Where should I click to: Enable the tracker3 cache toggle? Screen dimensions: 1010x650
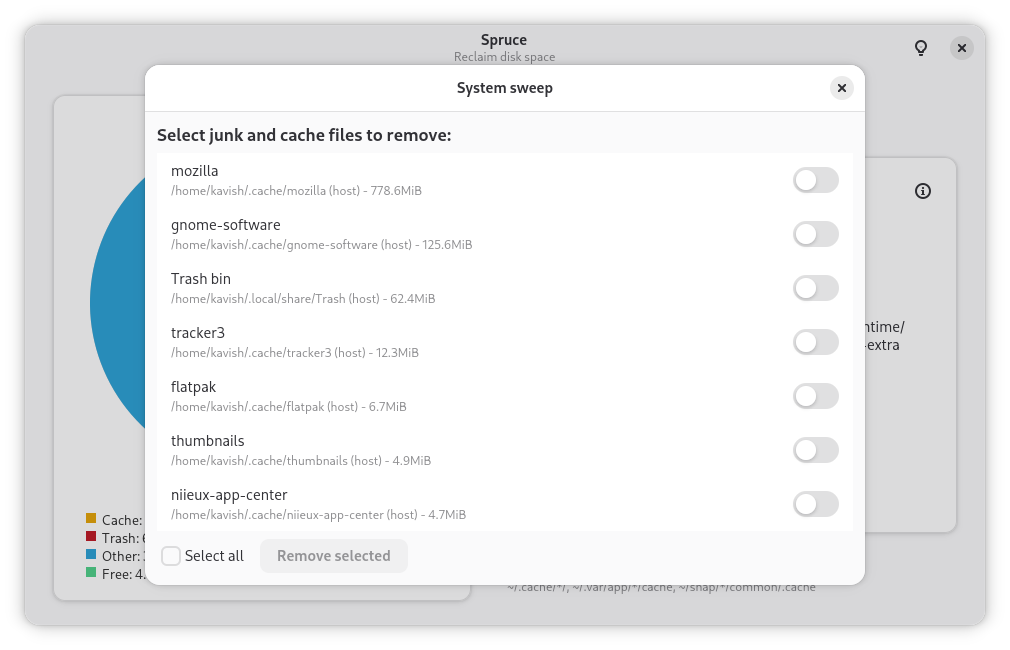click(x=815, y=342)
